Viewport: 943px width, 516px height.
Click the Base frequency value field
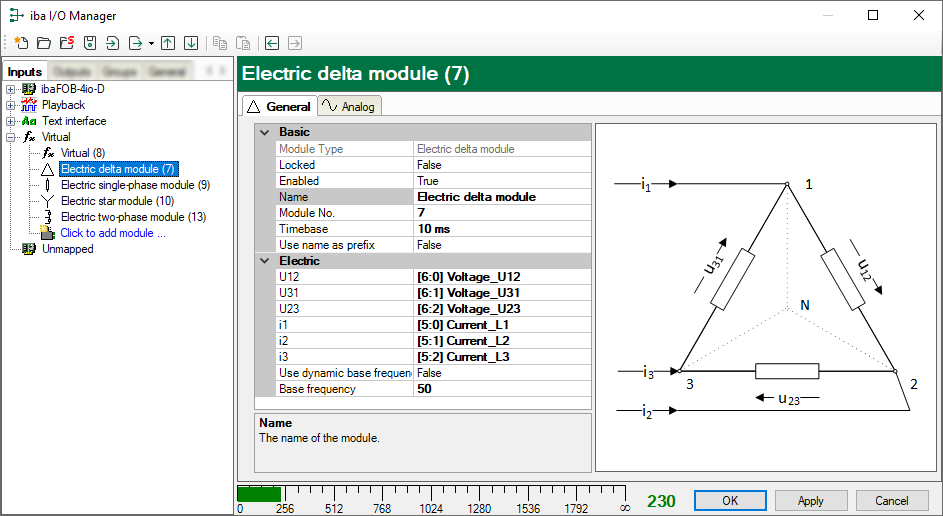(x=502, y=389)
